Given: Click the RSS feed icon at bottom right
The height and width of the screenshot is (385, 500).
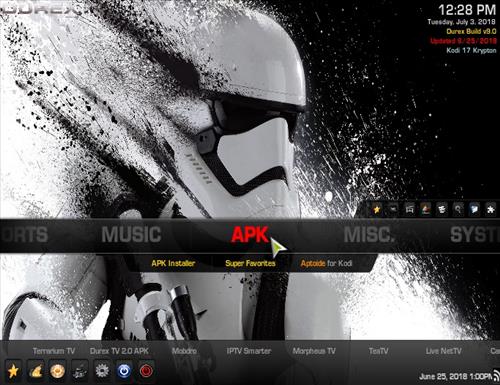Looking at the screenshot, I should pyautogui.click(x=496, y=375).
